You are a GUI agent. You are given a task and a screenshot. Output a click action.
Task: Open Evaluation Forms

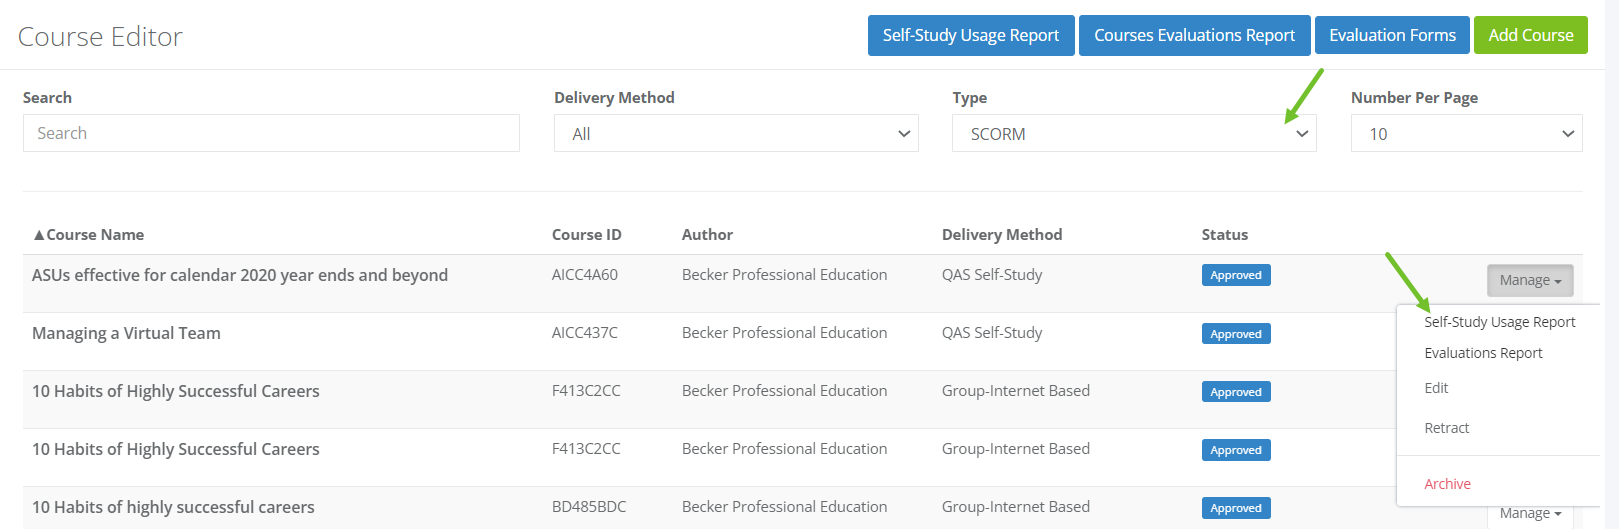pos(1392,36)
